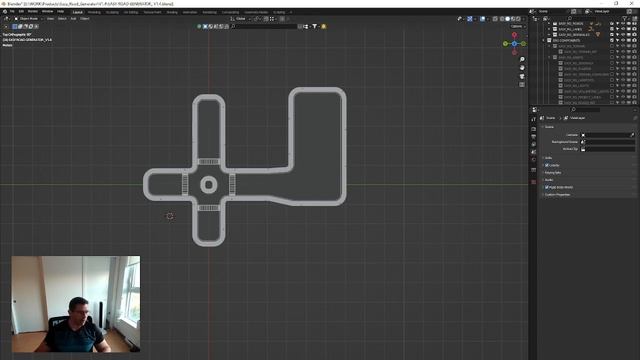Toggle render camera icon for ERG COMPONENTS
Image resolution: width=640 pixels, height=360 pixels.
tap(634, 40)
